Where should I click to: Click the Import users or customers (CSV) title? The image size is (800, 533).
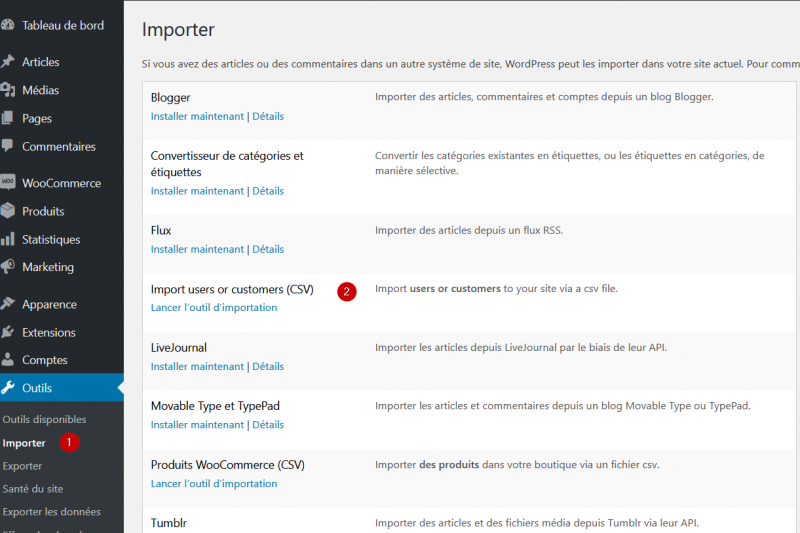(232, 289)
